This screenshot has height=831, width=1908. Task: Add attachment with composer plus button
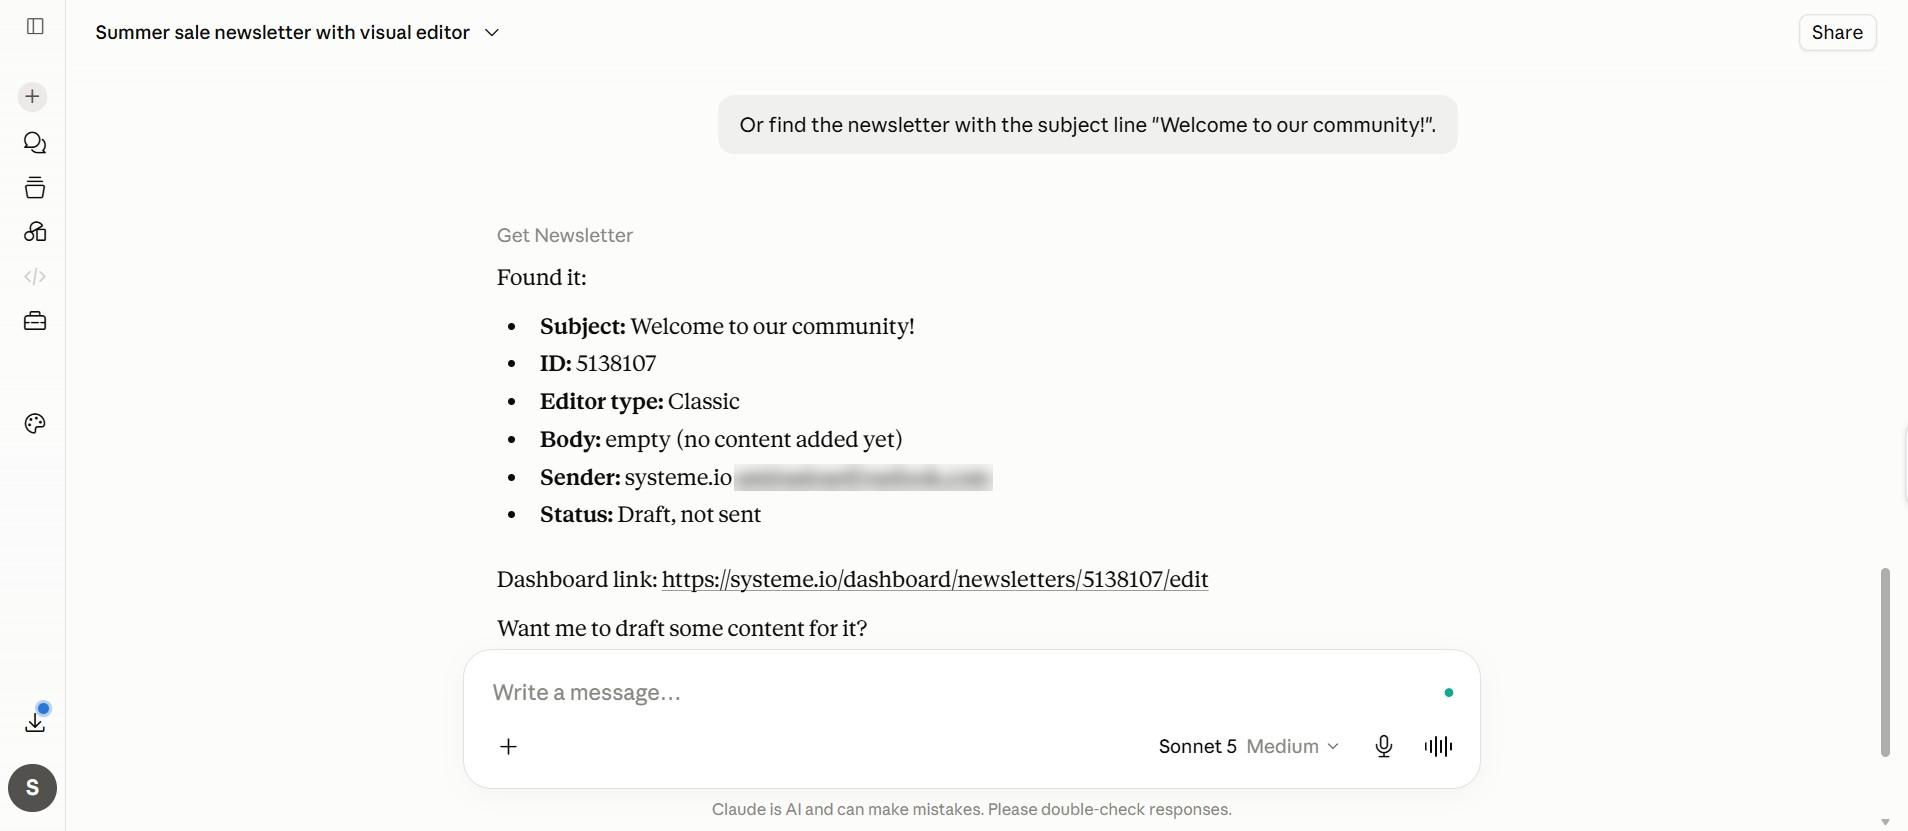click(x=509, y=746)
